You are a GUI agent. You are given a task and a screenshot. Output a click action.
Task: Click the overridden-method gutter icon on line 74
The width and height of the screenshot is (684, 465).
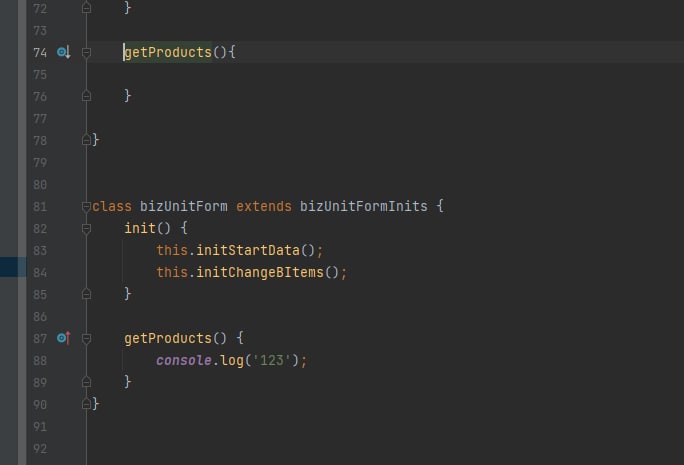pos(64,52)
